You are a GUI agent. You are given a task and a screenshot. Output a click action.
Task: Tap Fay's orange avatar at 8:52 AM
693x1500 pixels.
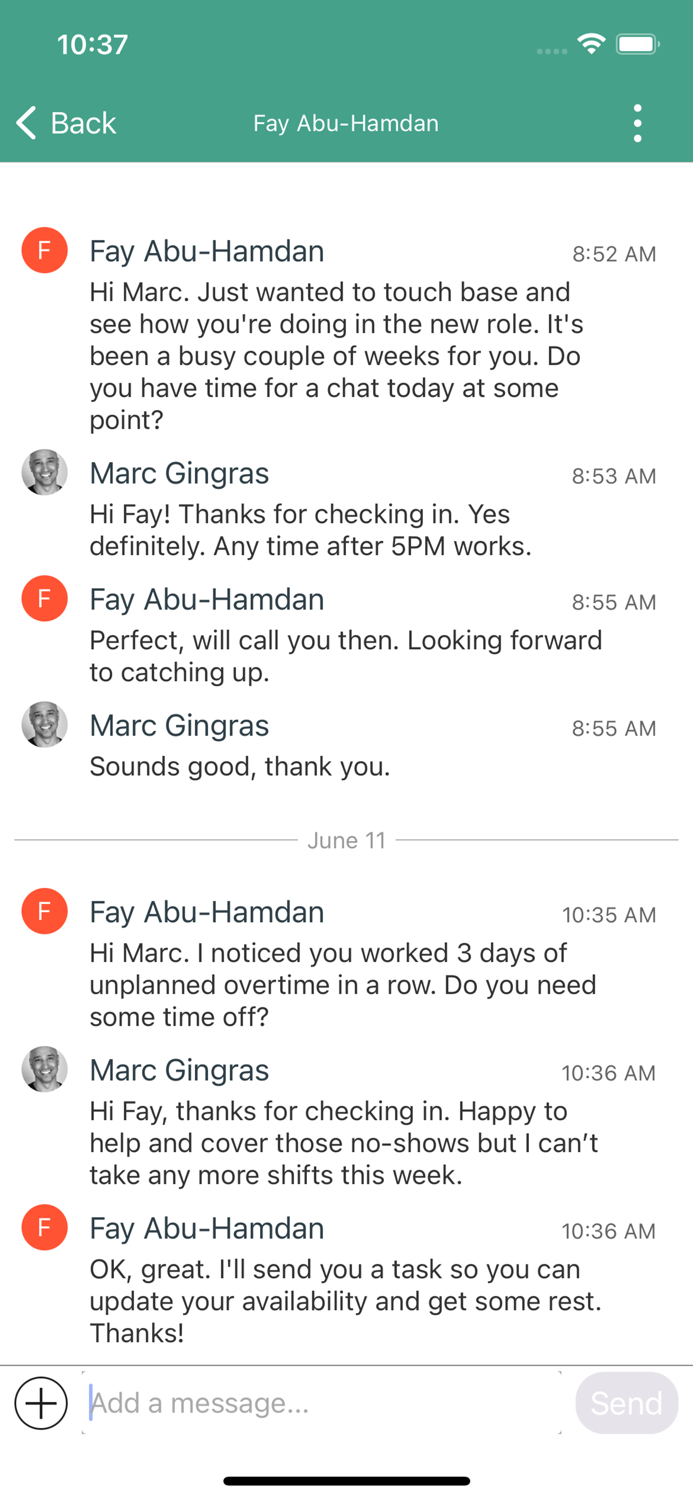(44, 250)
